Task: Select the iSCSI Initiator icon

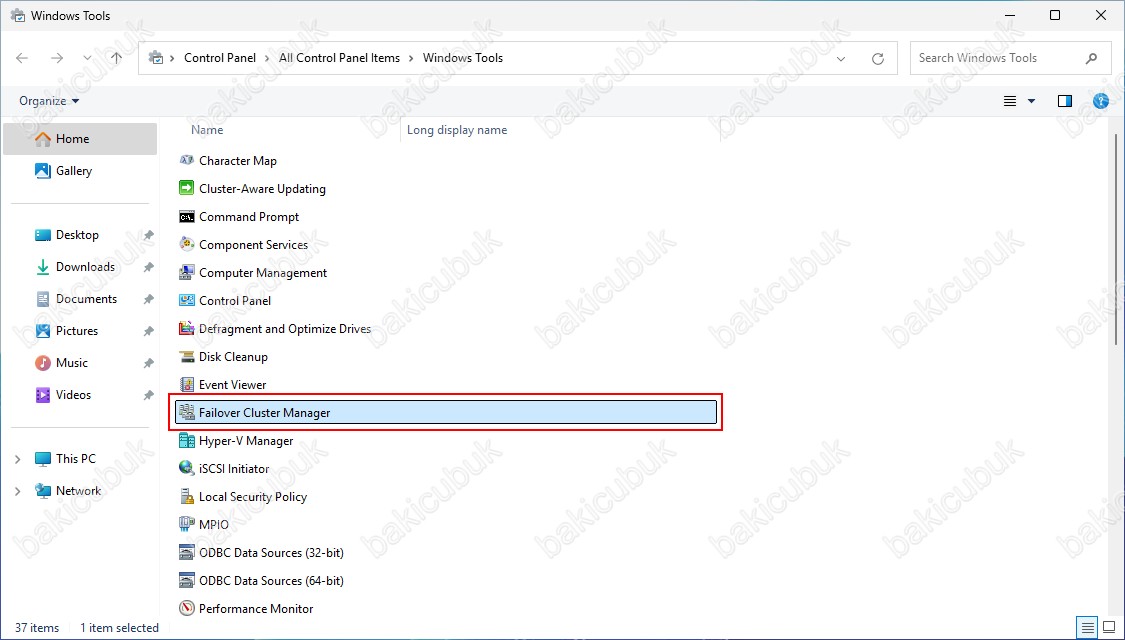Action: pyautogui.click(x=187, y=469)
